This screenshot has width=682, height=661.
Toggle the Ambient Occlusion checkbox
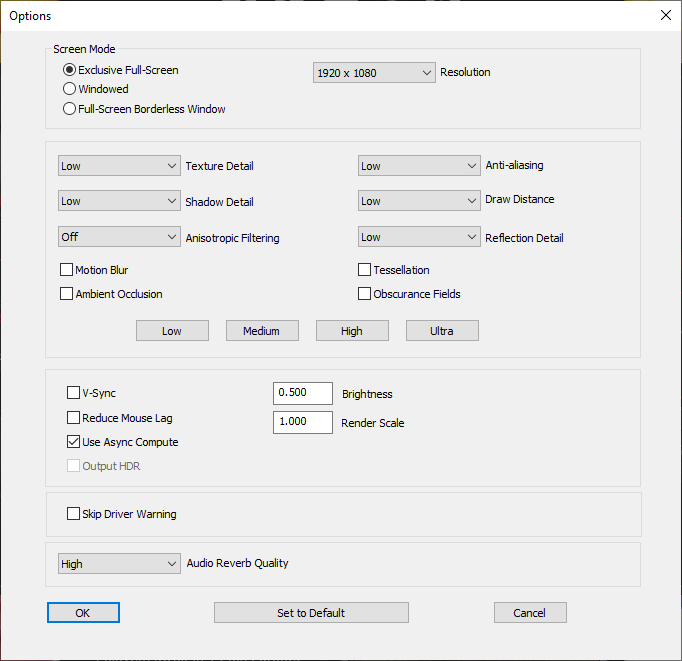pyautogui.click(x=67, y=294)
